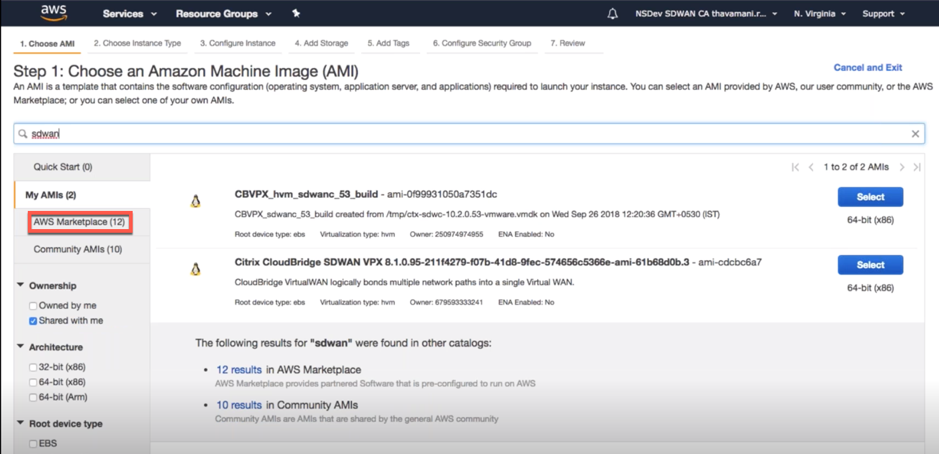Select the Citrix CloudBridge SDWAN VPX AMI

870,265
